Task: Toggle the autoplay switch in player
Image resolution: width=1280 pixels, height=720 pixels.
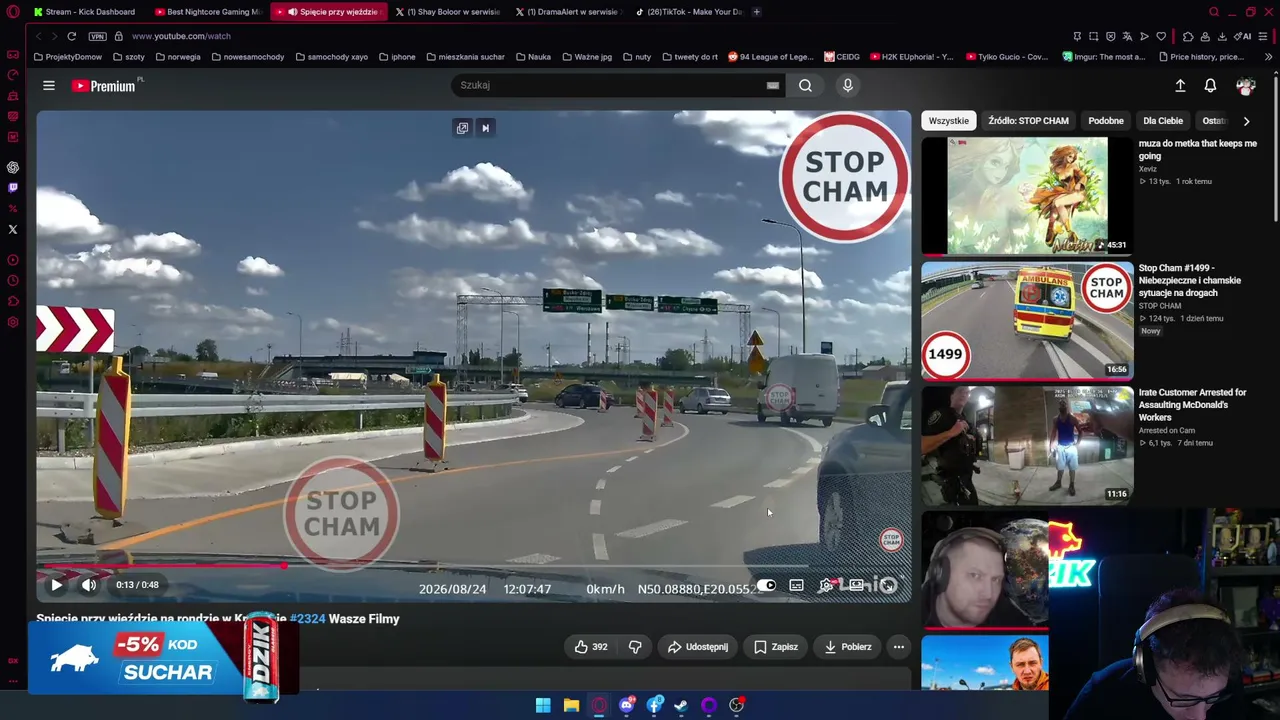Action: 766,585
